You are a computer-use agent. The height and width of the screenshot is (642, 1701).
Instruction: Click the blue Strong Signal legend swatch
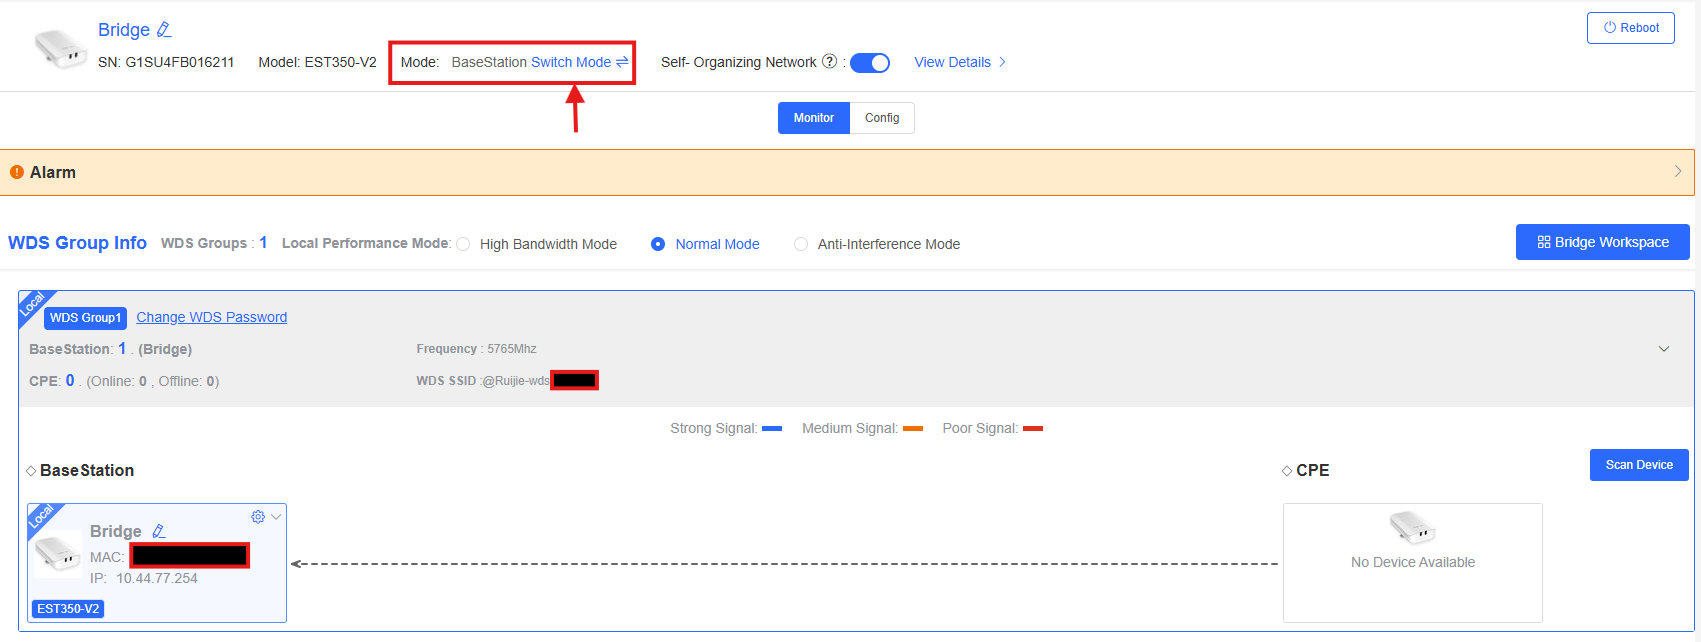pos(772,428)
